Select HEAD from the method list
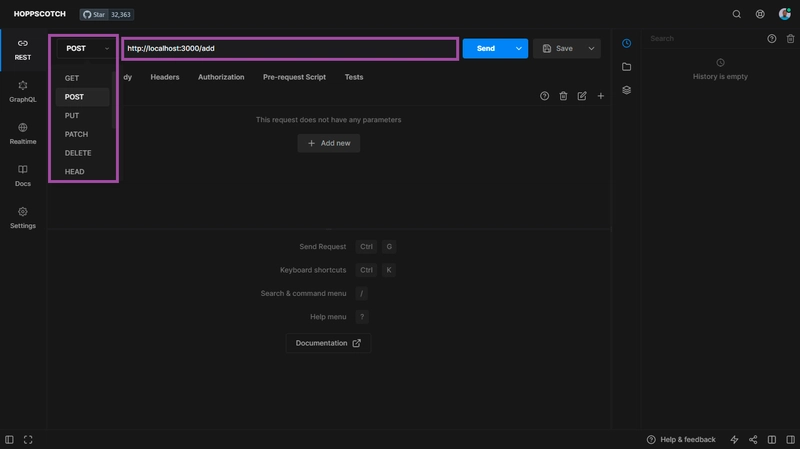 click(x=83, y=172)
